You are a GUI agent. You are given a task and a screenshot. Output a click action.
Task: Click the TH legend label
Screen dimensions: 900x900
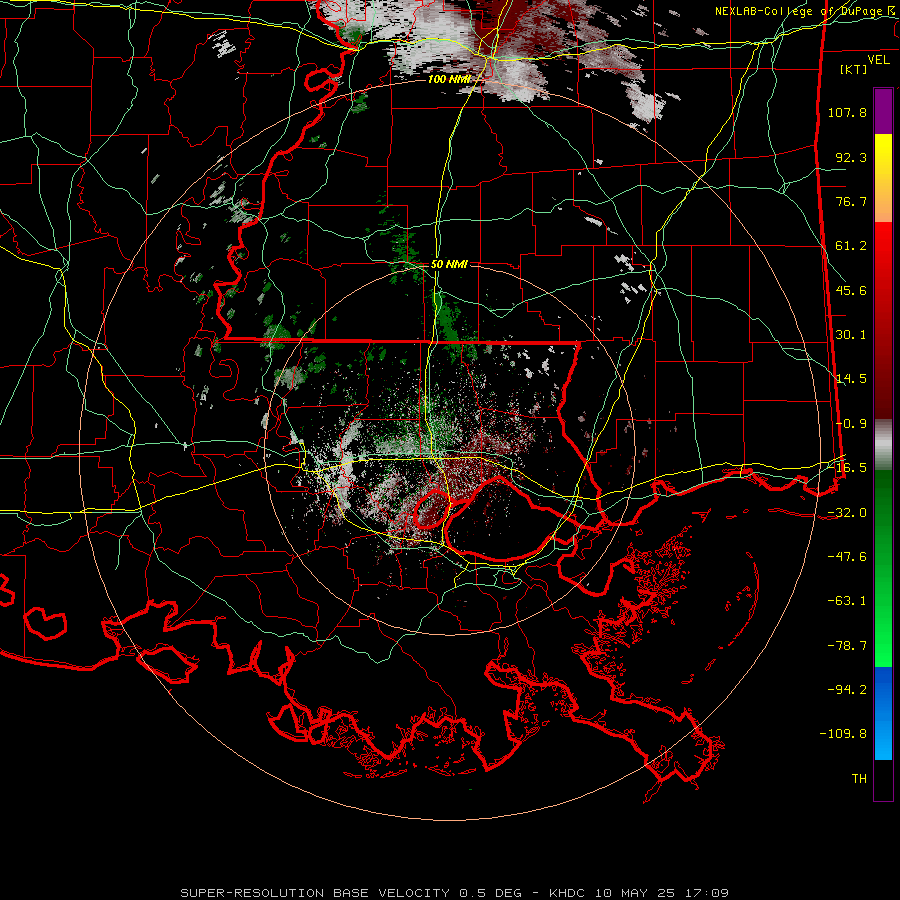[859, 779]
